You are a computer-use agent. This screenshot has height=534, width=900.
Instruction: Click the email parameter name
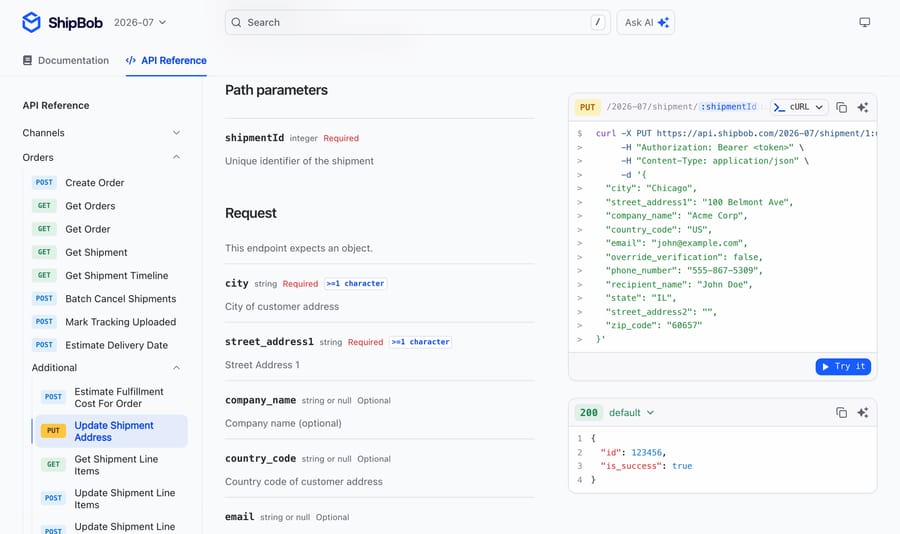(239, 517)
